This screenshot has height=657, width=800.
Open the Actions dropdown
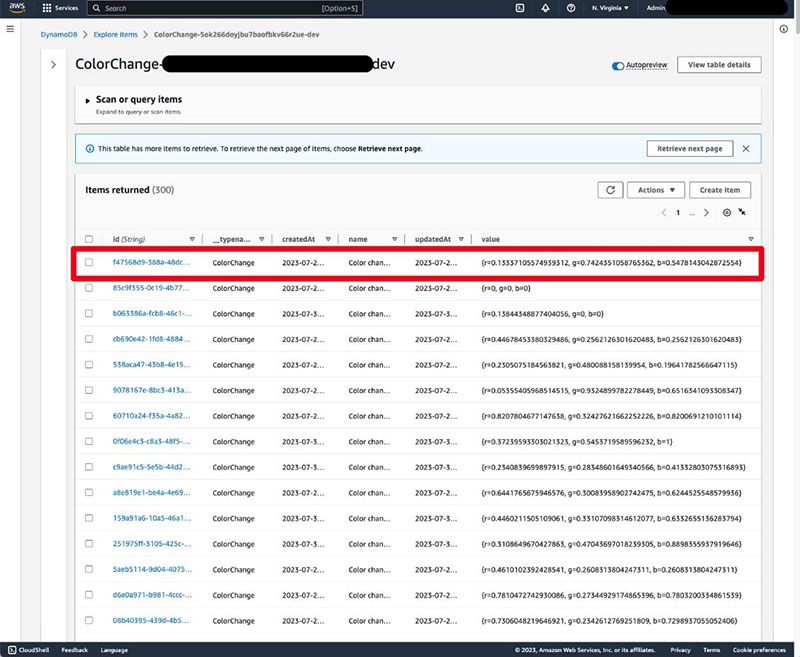658,190
